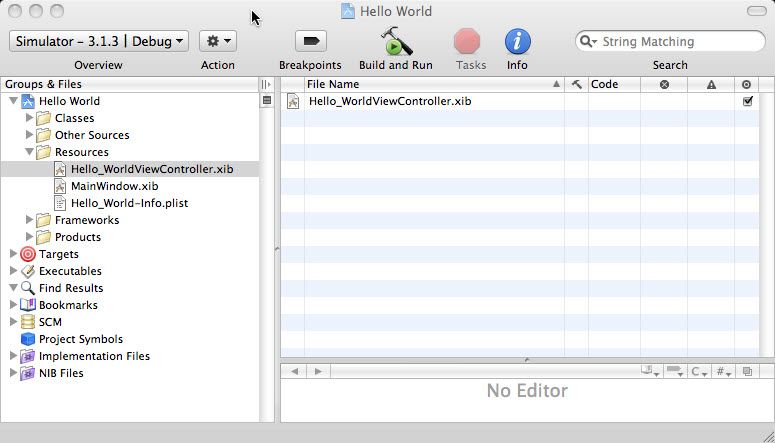
Task: Select the Frameworks folder icon
Action: pos(43,220)
